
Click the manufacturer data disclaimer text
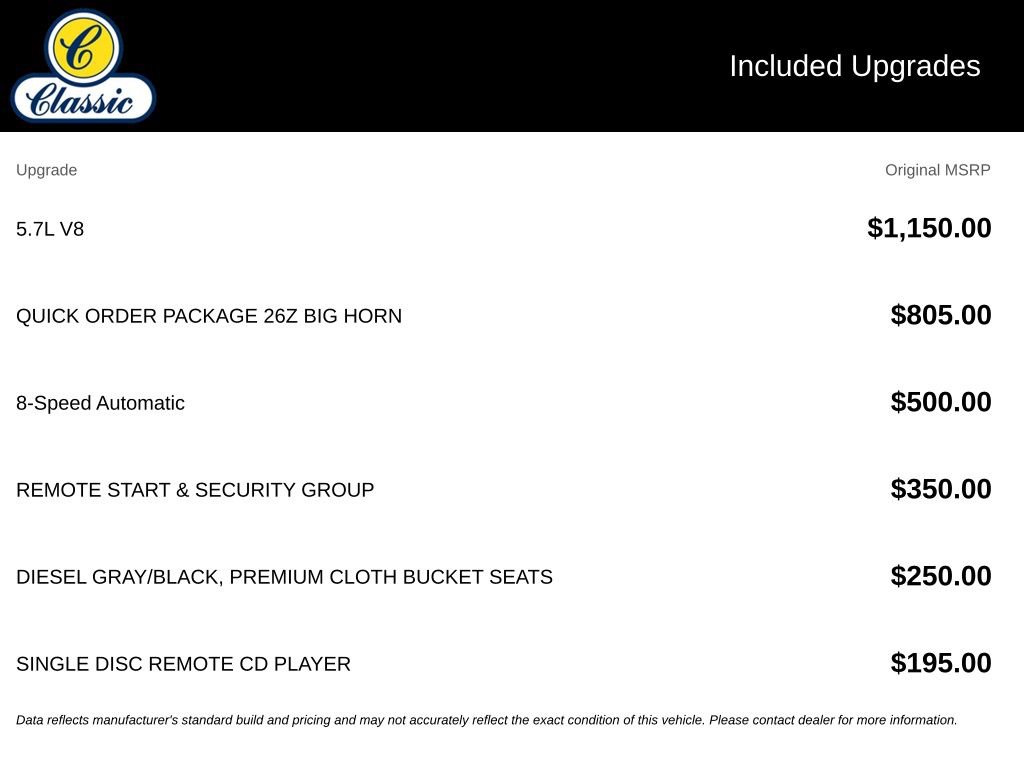point(487,720)
